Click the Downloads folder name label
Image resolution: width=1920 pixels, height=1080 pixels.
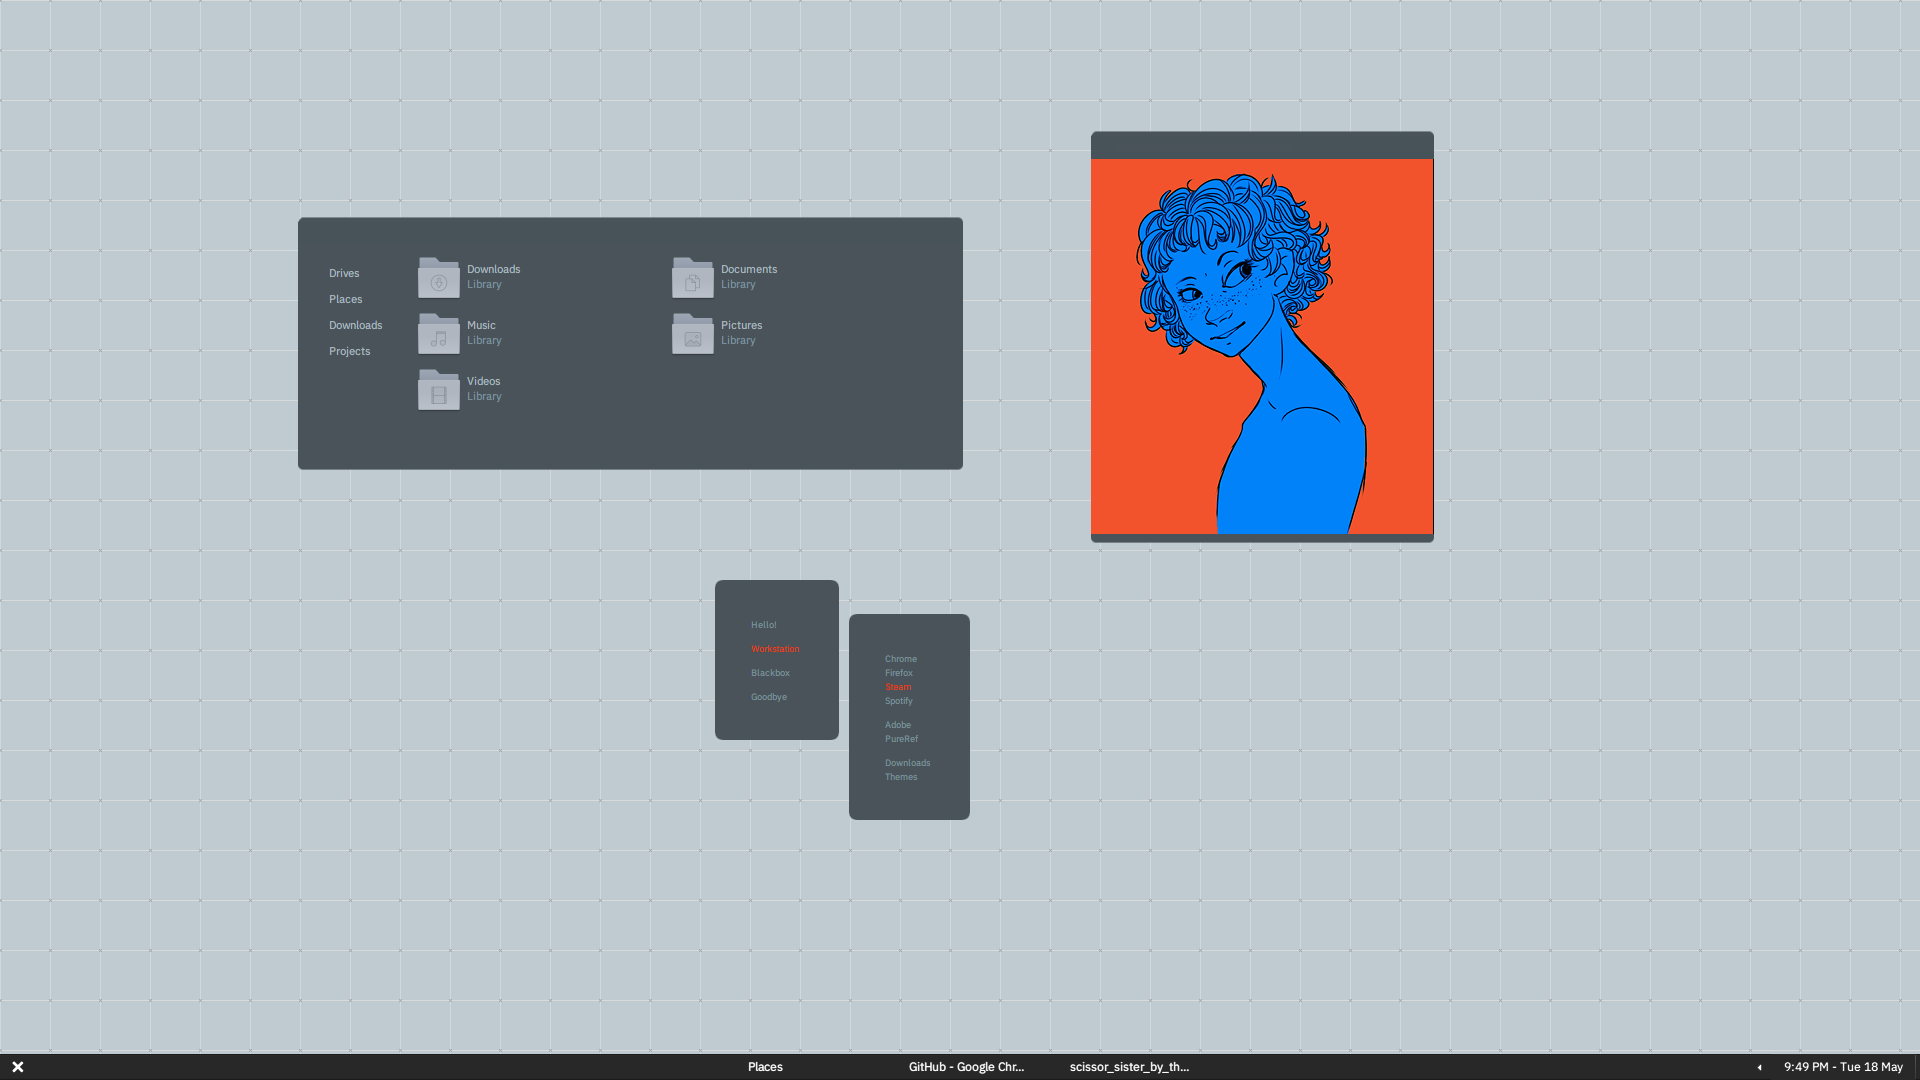[x=494, y=269]
